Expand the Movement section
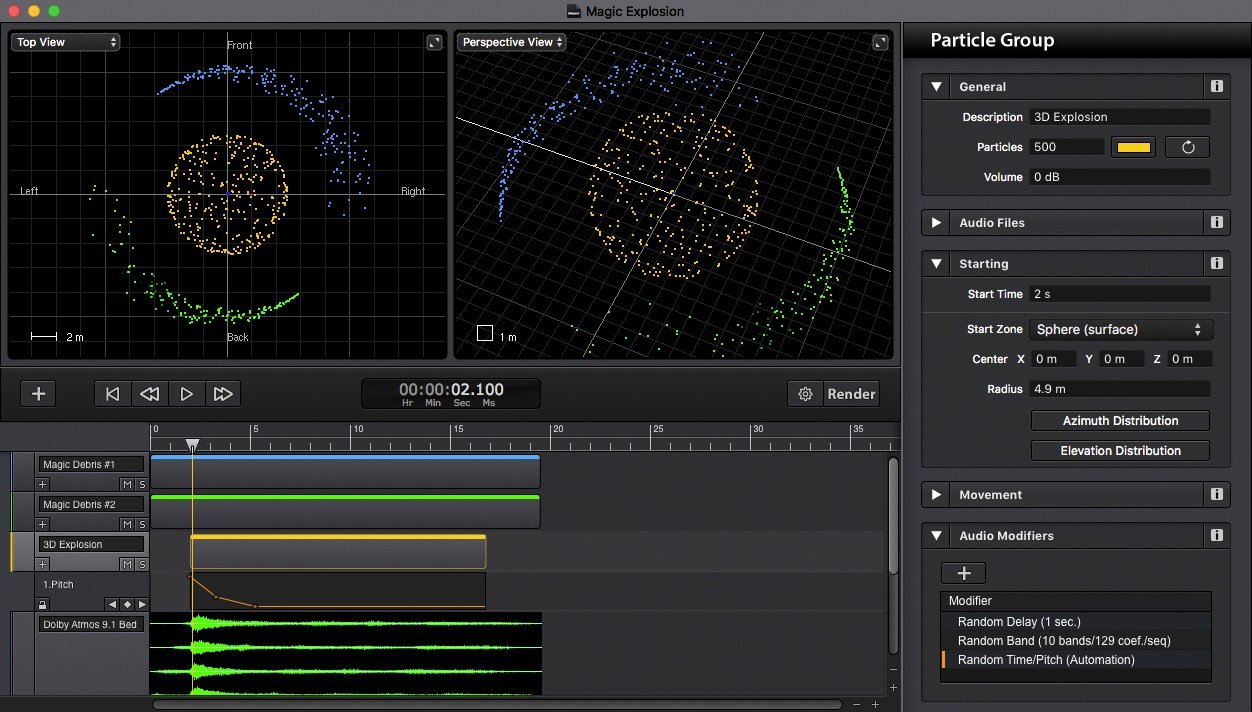 (x=936, y=494)
